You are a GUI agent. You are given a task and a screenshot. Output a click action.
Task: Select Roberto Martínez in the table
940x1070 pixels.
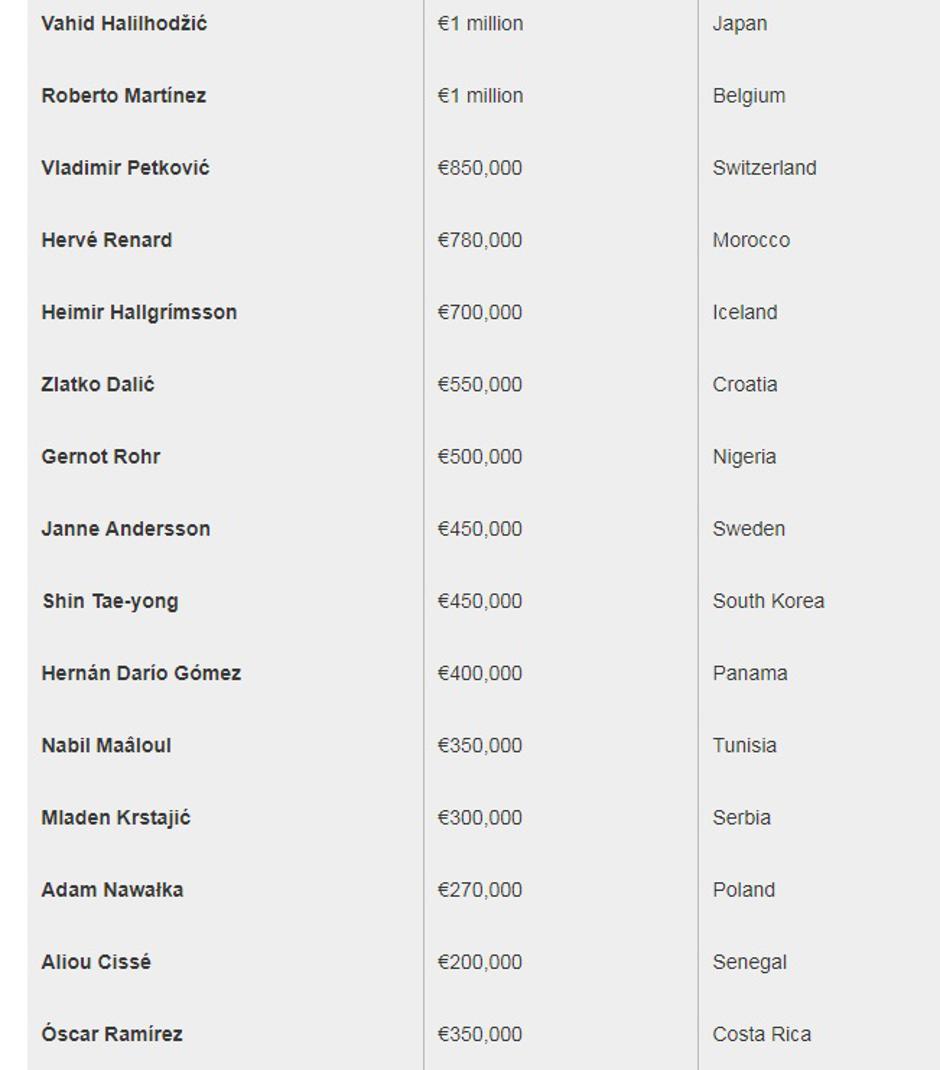124,96
